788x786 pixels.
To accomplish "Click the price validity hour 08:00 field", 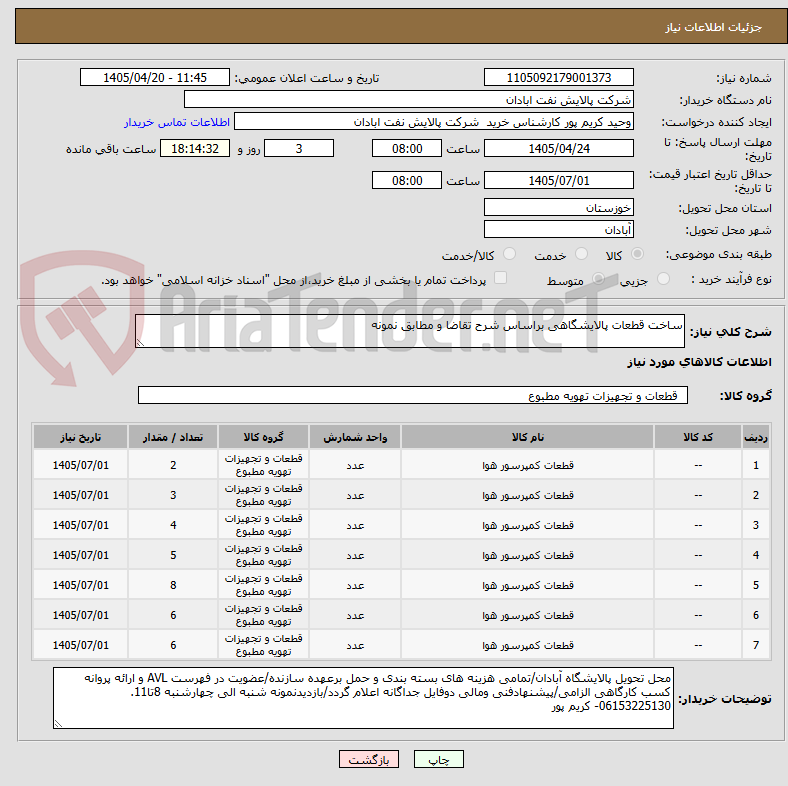I will pos(407,180).
